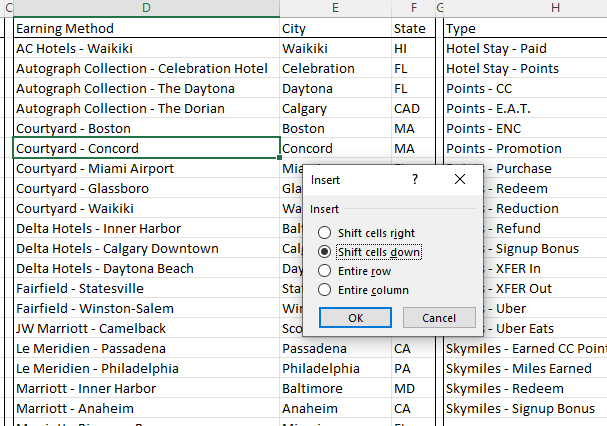The image size is (607, 426).
Task: Click the PA state cell
Action: (413, 369)
